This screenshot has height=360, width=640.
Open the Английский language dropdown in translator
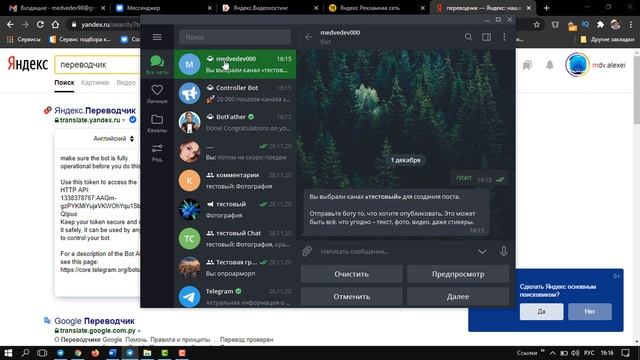coord(113,139)
